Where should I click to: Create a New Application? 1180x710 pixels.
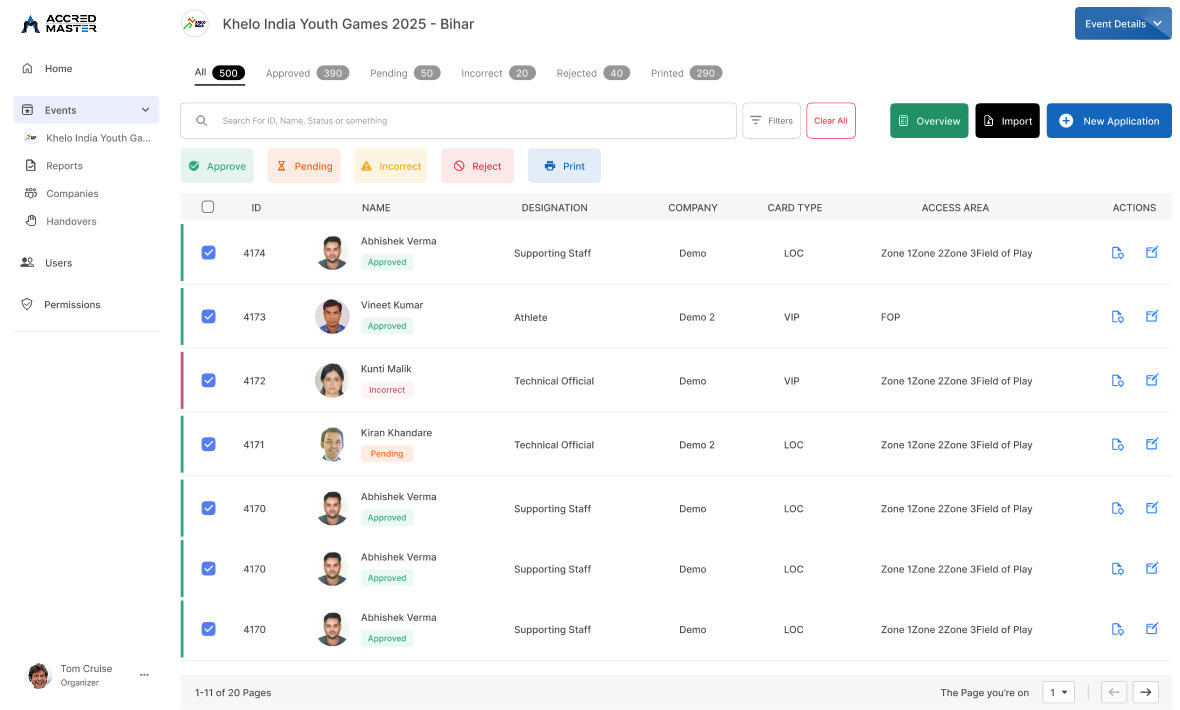1109,120
